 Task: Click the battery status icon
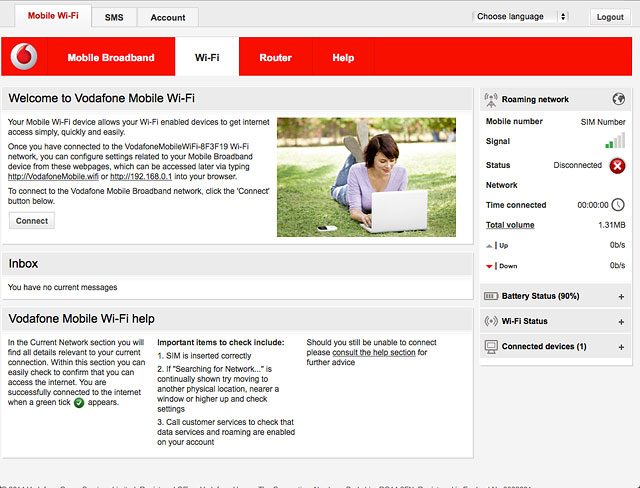click(x=490, y=297)
